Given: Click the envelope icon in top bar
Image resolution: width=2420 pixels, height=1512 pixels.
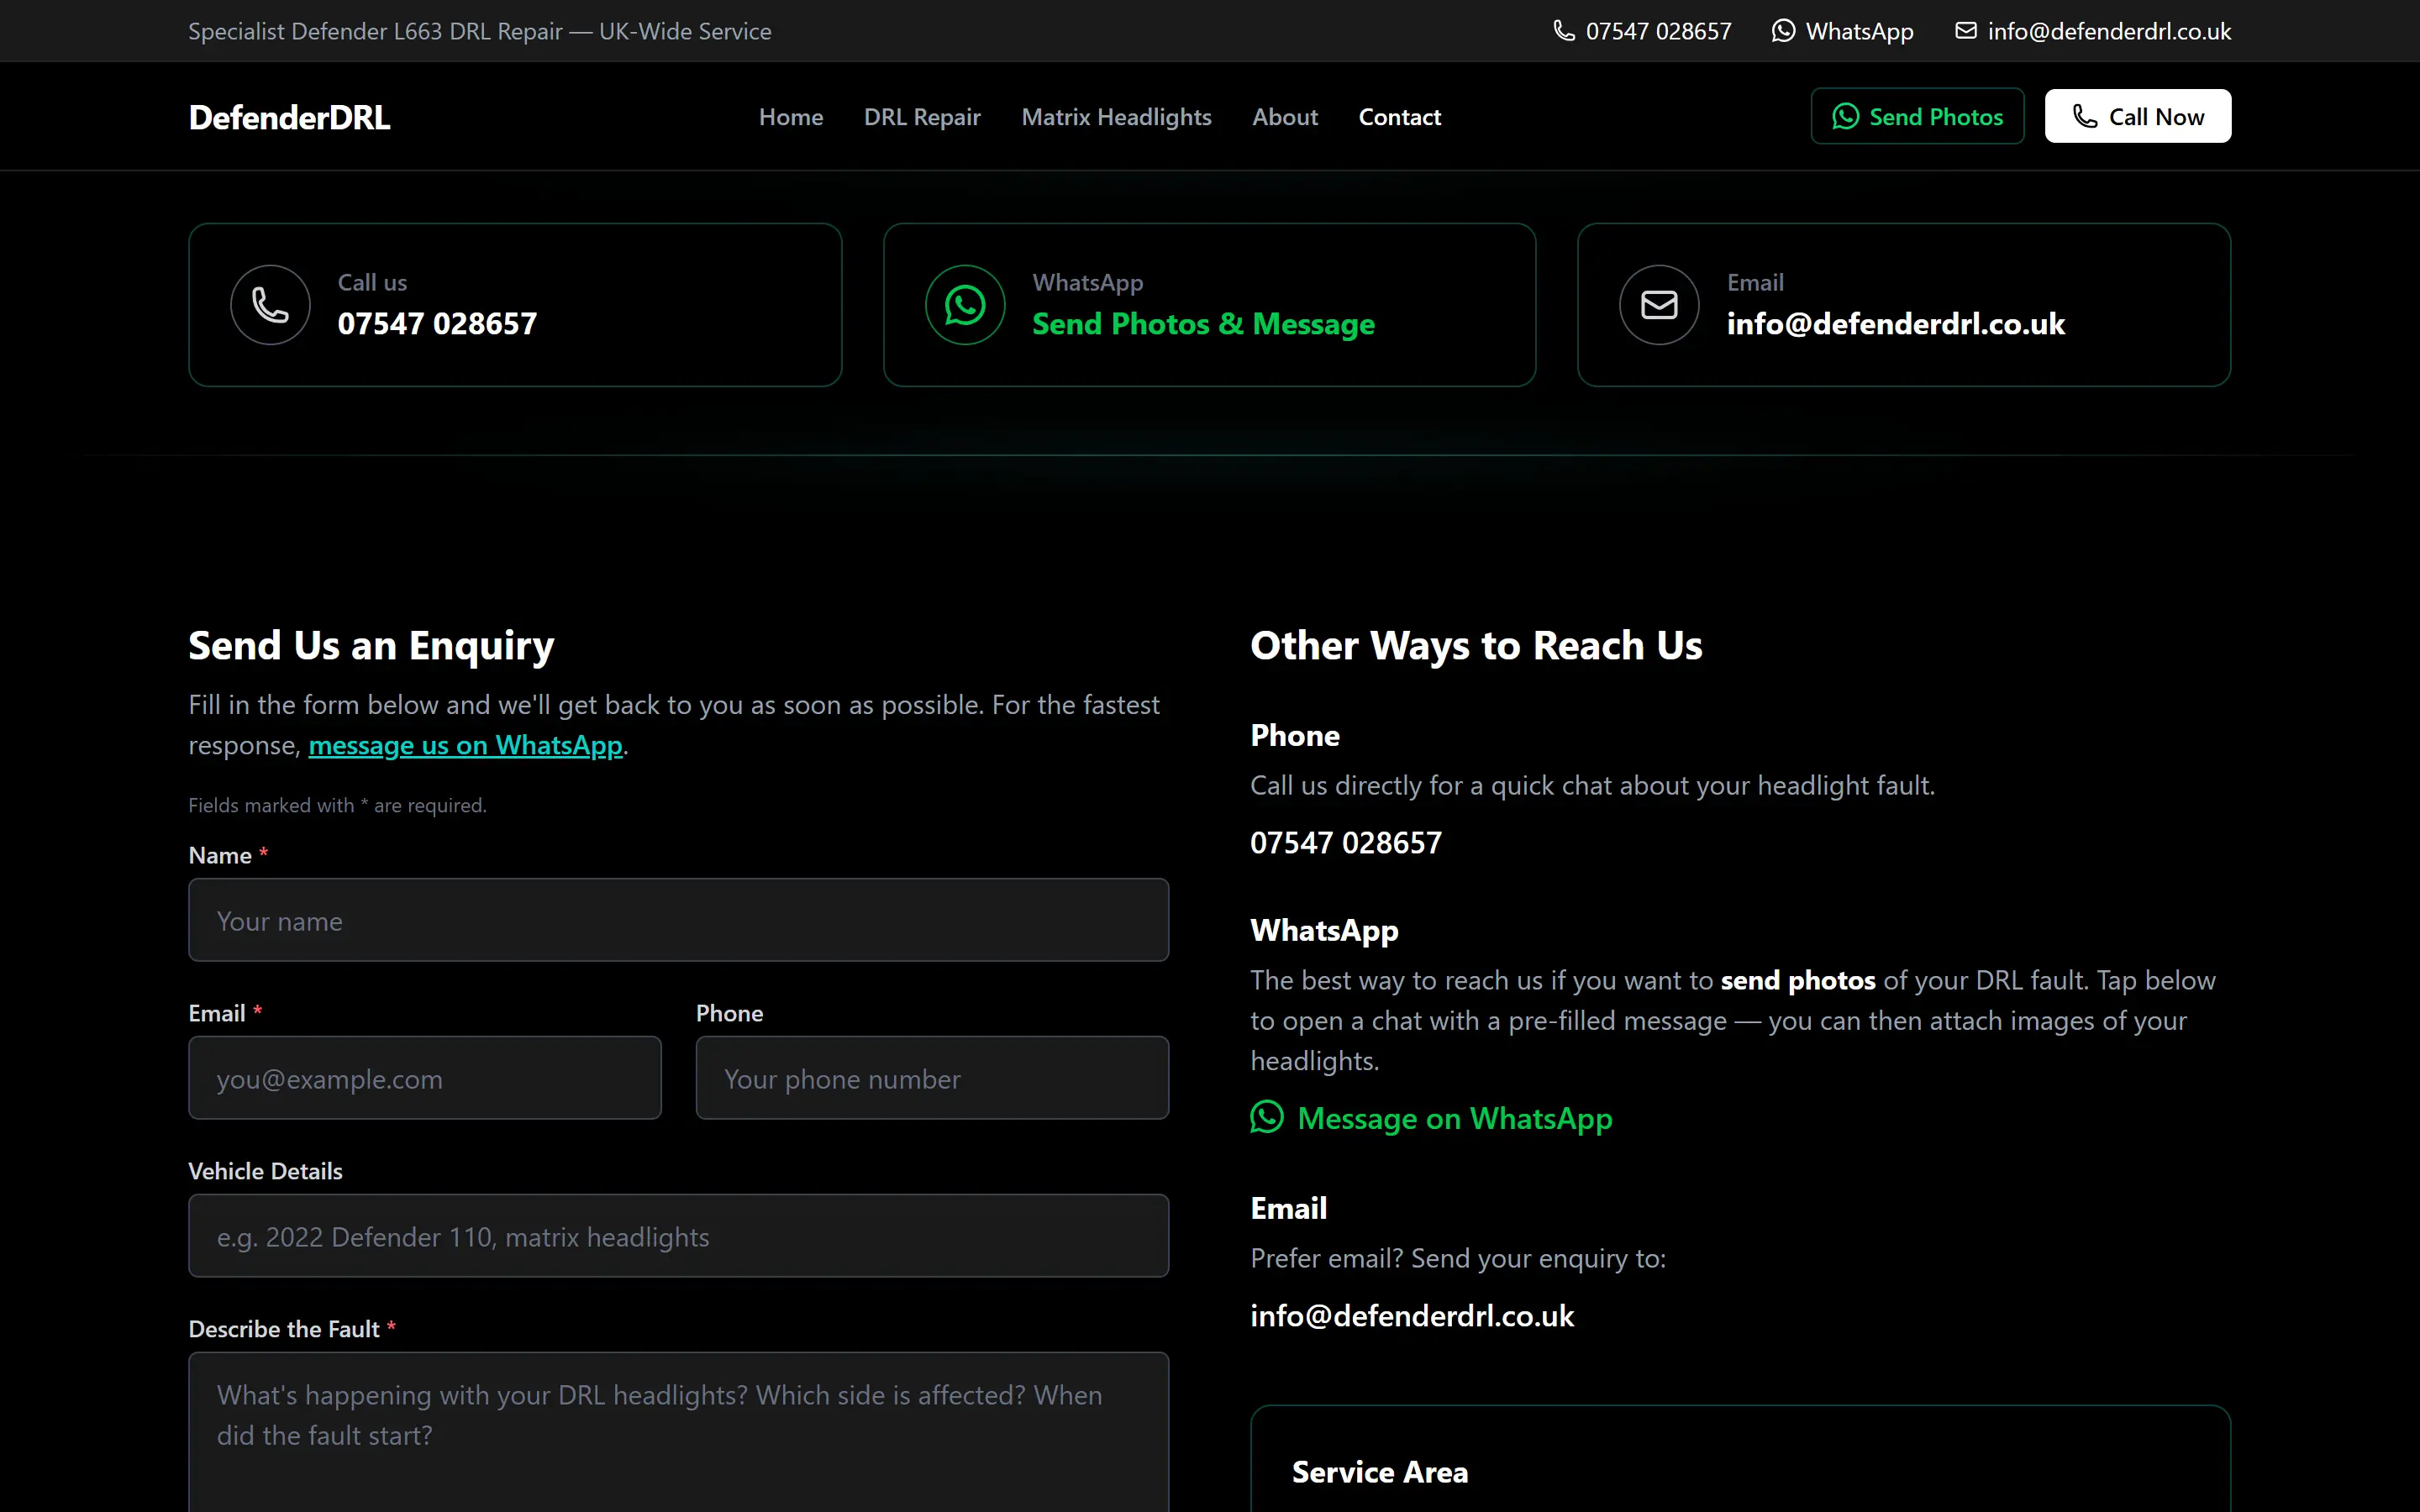Looking at the screenshot, I should coord(1966,31).
